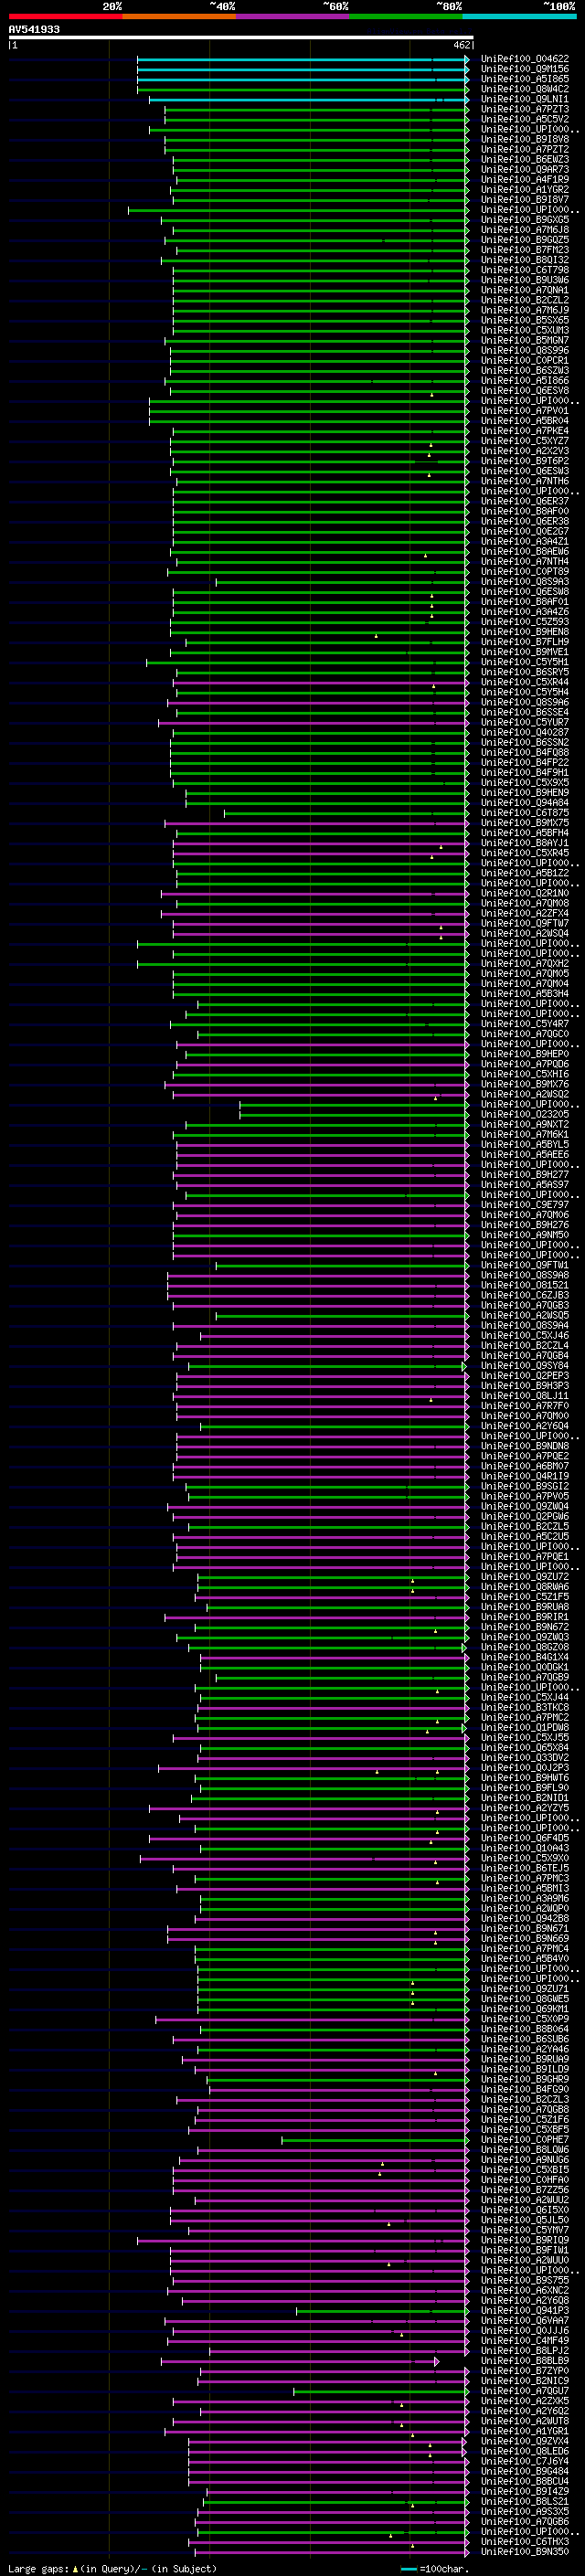This screenshot has height=2576, width=585.
Task: Select hit UniRef100_B9MX75
Action: click(x=525, y=823)
